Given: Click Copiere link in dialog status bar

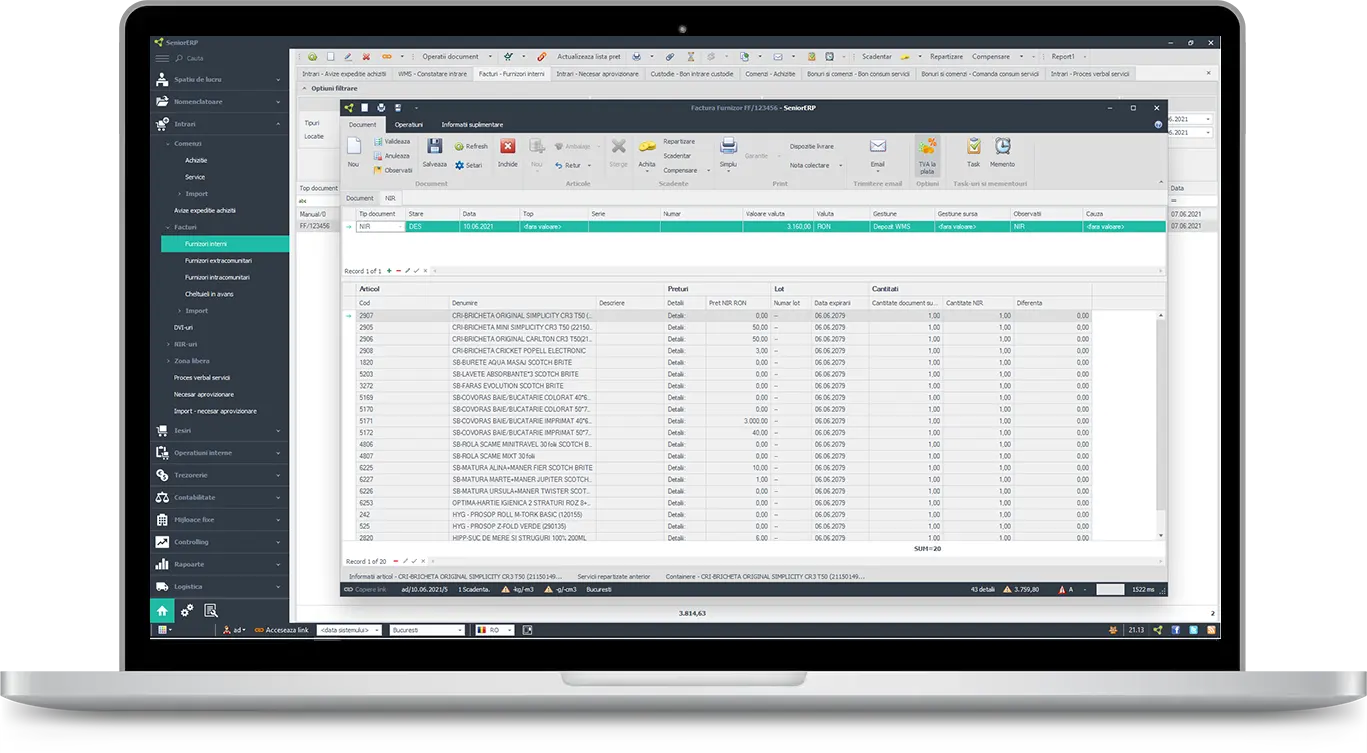Looking at the screenshot, I should click(366, 589).
